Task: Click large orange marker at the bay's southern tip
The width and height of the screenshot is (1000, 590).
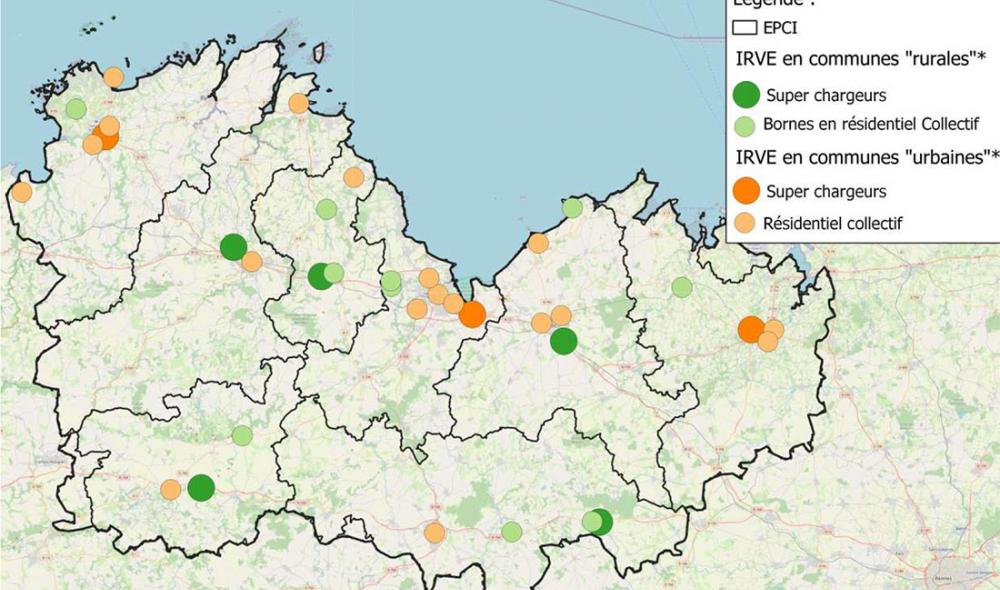Action: (x=473, y=314)
